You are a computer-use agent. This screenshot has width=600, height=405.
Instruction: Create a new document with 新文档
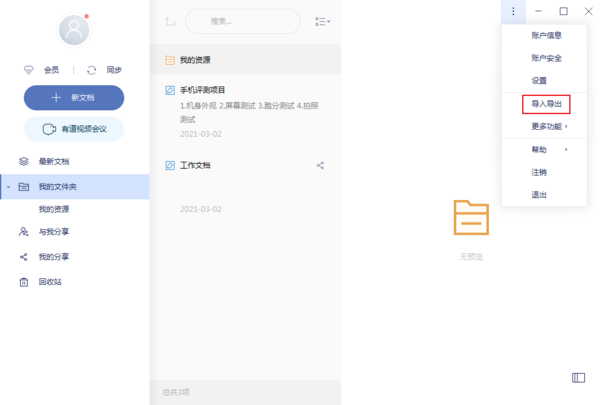[74, 98]
